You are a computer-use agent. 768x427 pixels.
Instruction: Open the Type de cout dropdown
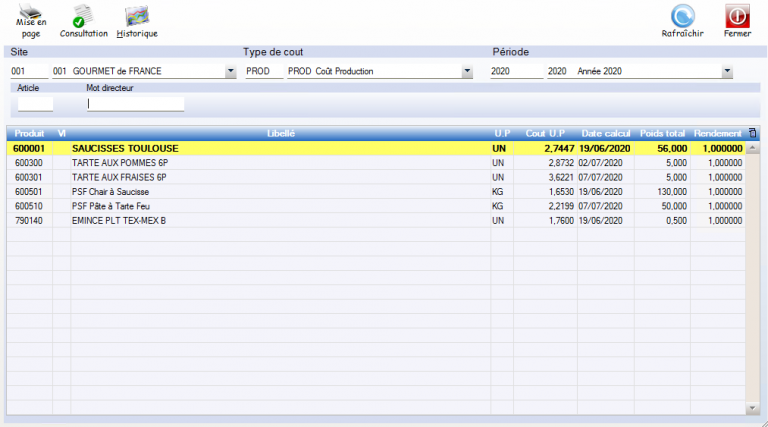(467, 72)
